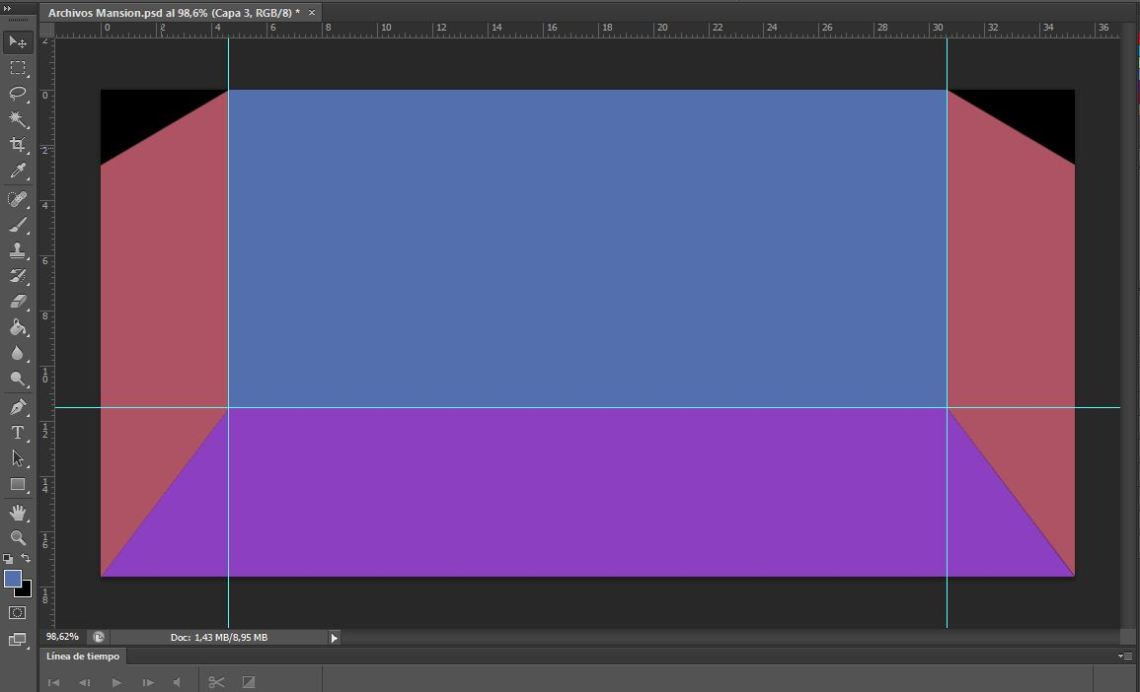Open the Línea de tiempo tab

(83, 657)
